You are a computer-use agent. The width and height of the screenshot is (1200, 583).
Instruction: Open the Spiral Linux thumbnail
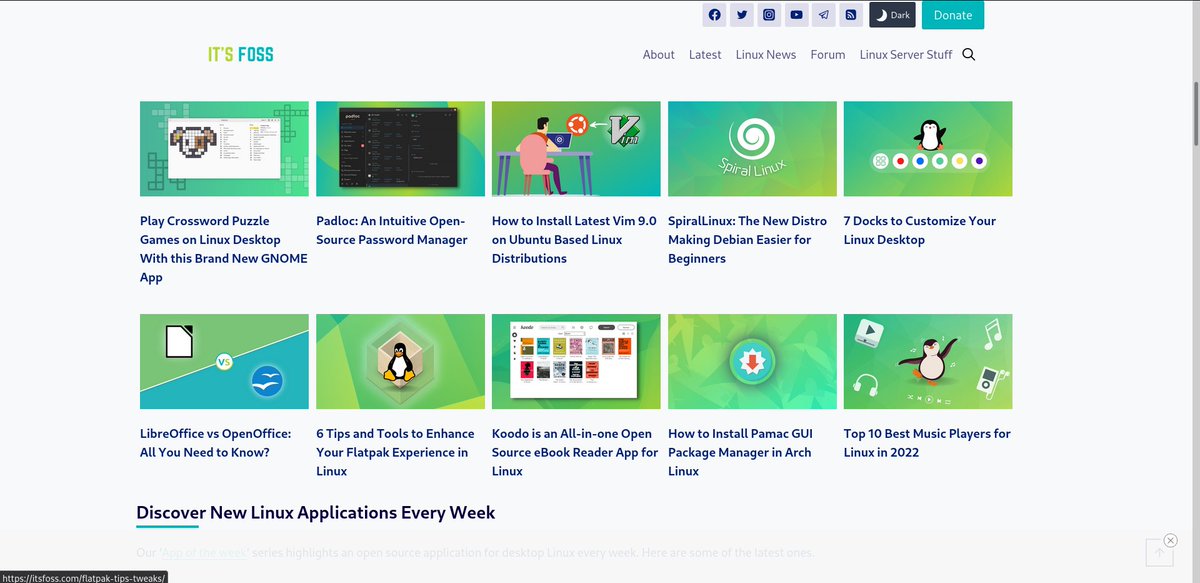click(x=752, y=148)
